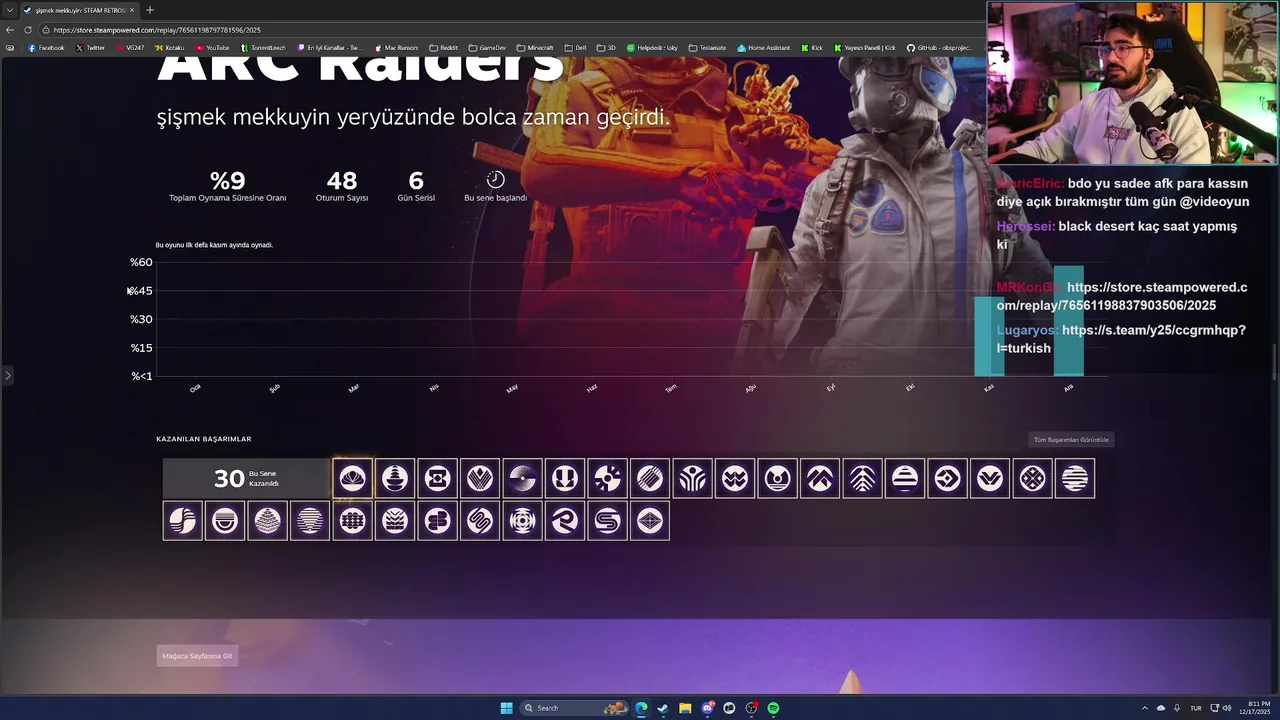Open the Facebook bookmark
This screenshot has height=720, width=1280.
pyautogui.click(x=46, y=48)
